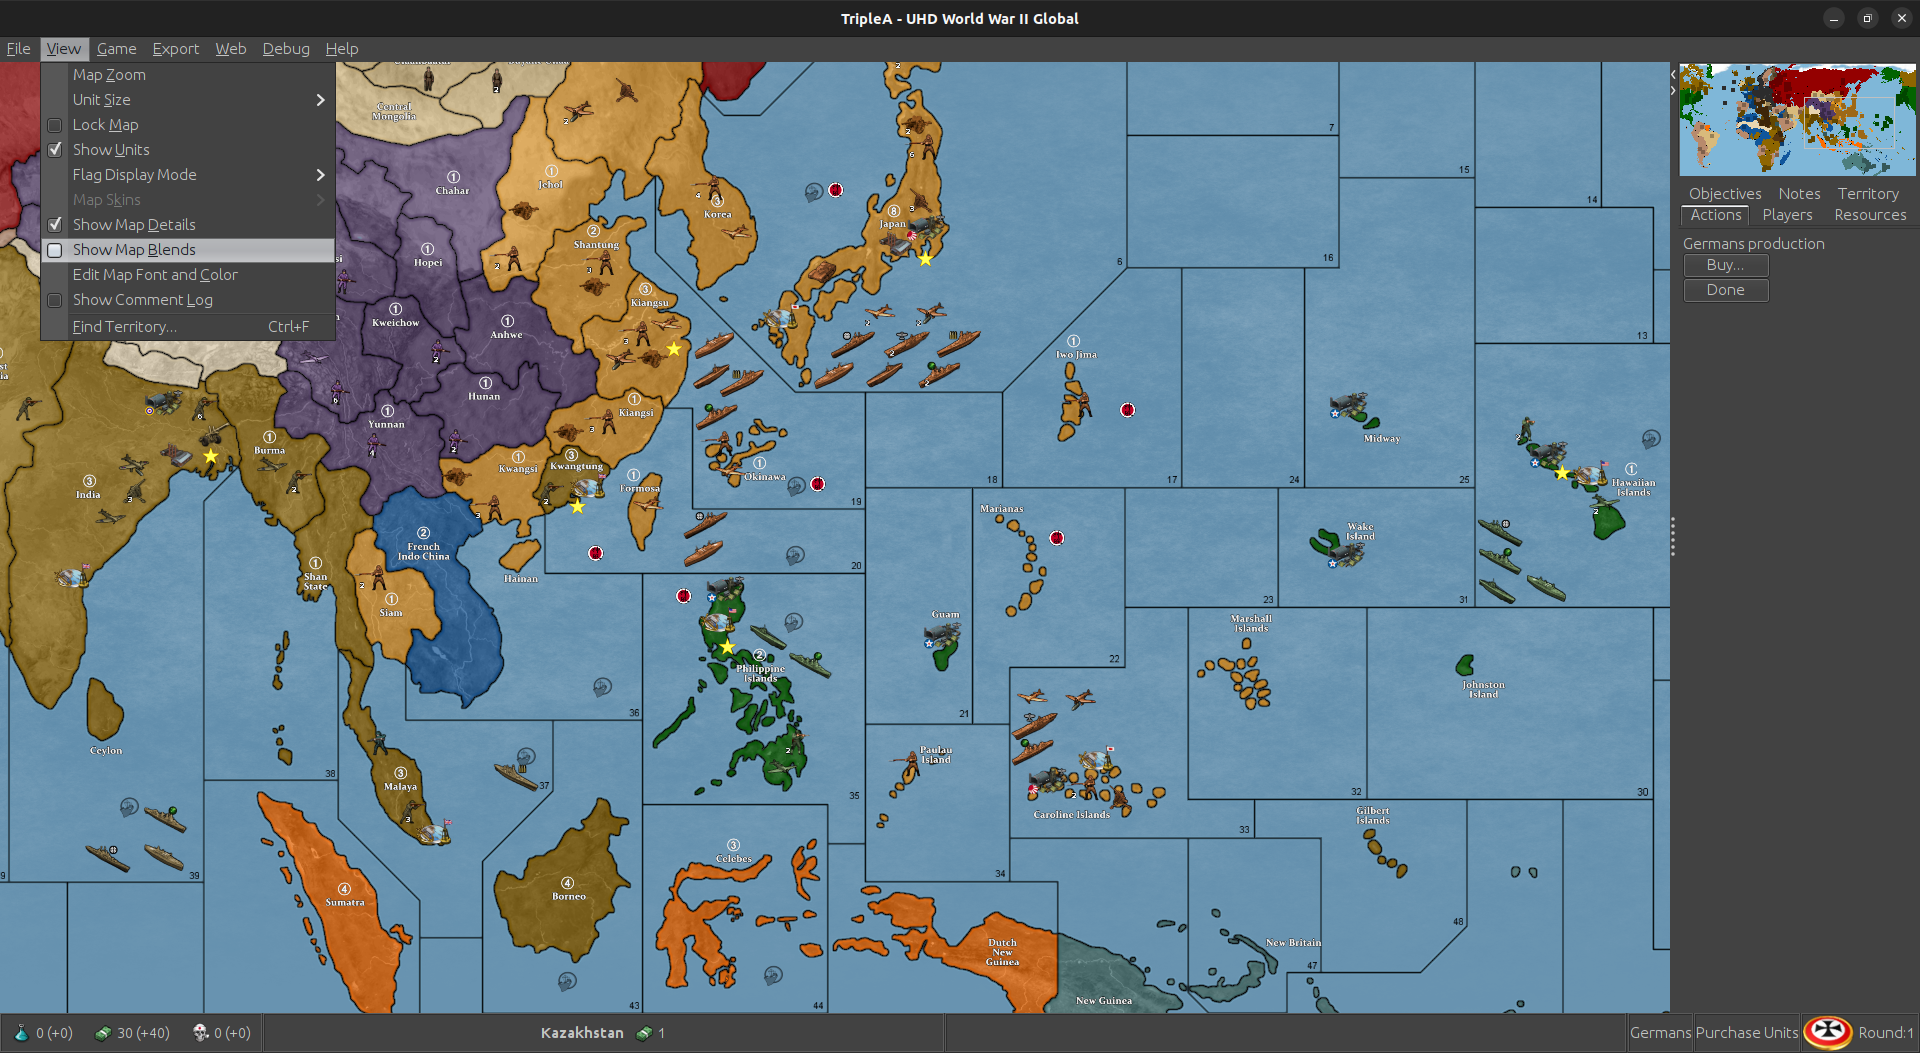Click the warship in sea zone 37
Viewport: 1920px width, 1053px height.
(516, 775)
